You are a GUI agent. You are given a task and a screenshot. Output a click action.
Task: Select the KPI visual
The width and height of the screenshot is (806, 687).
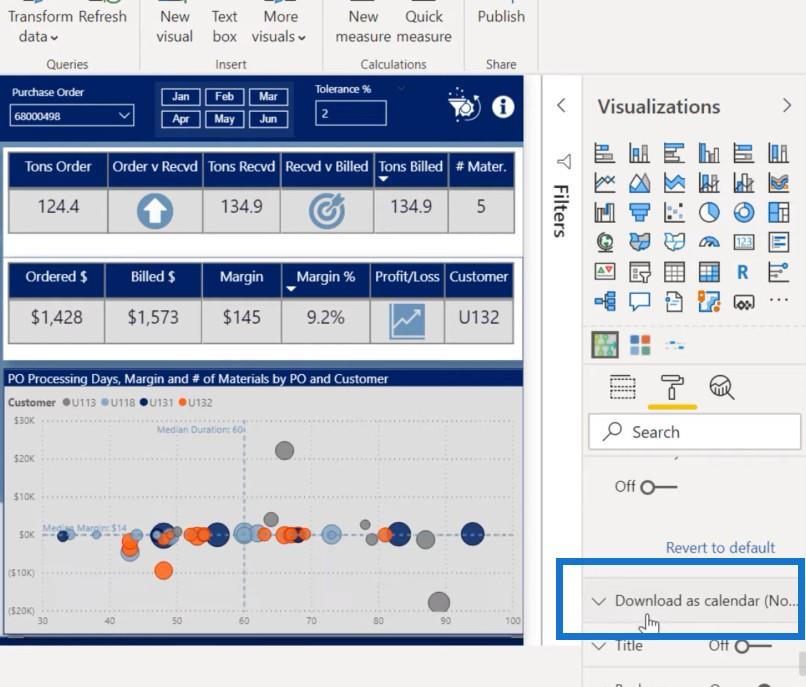pyautogui.click(x=604, y=272)
